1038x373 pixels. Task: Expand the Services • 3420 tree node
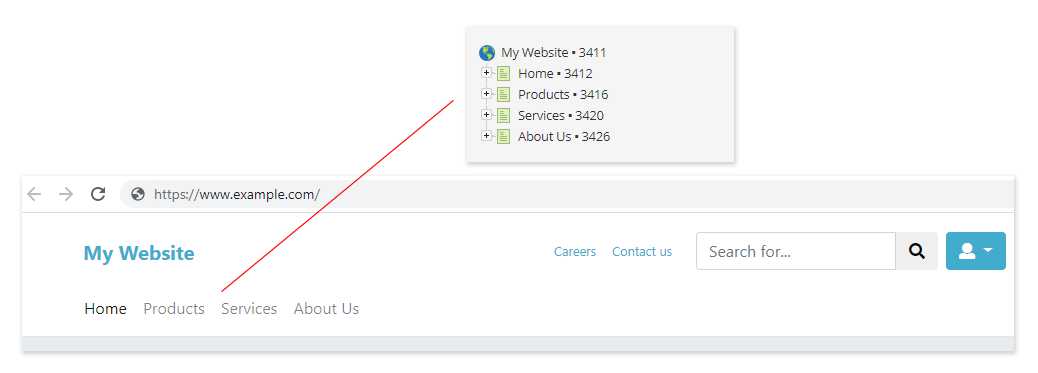point(487,115)
